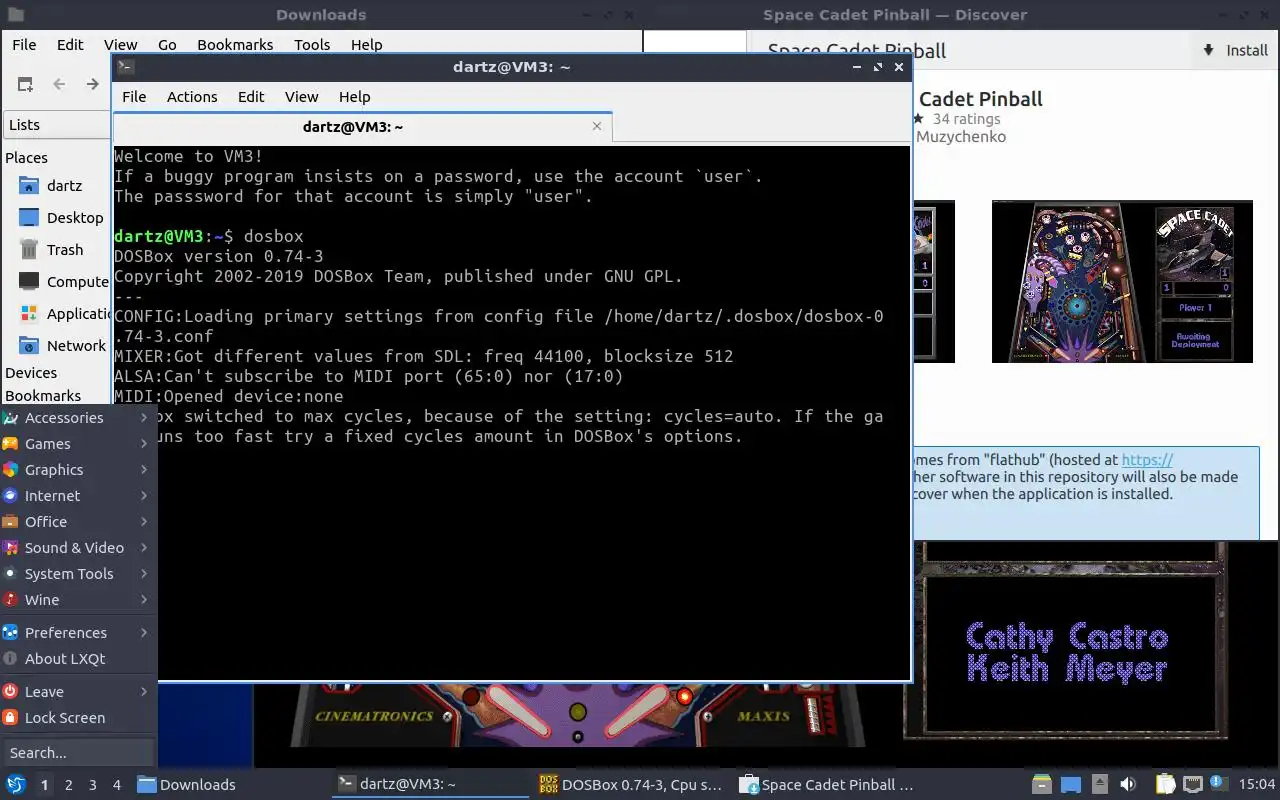Viewport: 1280px width, 800px height.
Task: Activate DOSBox window from taskbar
Action: [x=631, y=785]
